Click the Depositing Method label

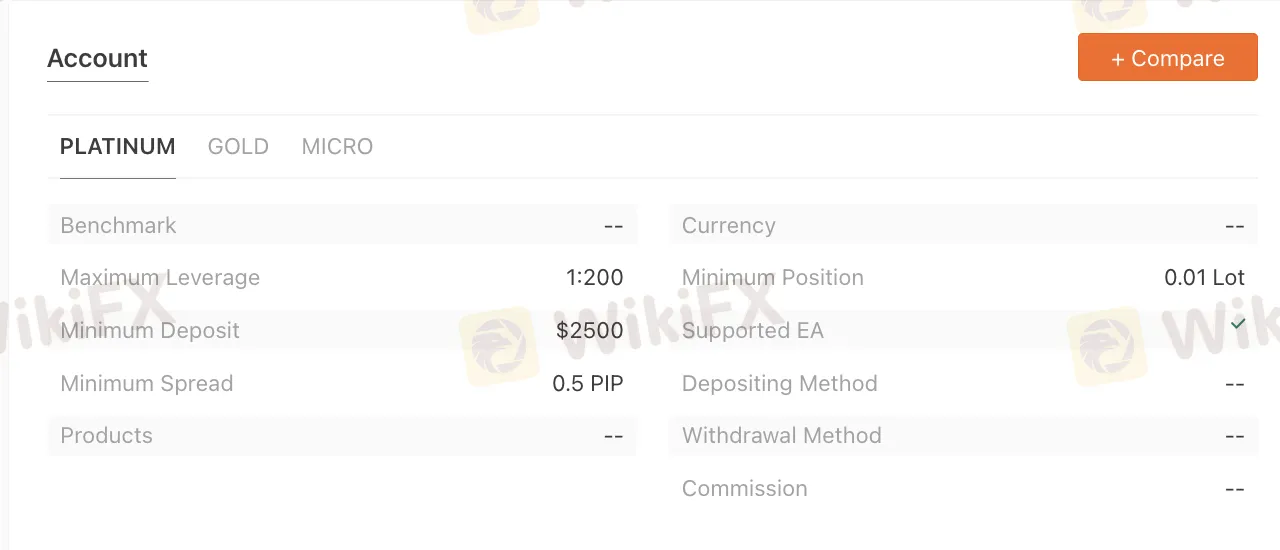(x=779, y=384)
